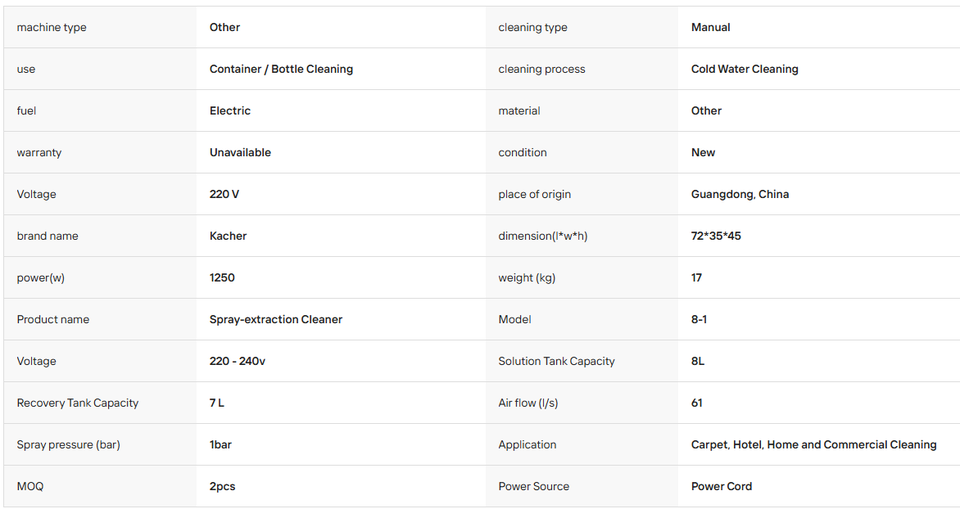Select the brand name 'Kacher'
The height and width of the screenshot is (509, 960).
228,236
